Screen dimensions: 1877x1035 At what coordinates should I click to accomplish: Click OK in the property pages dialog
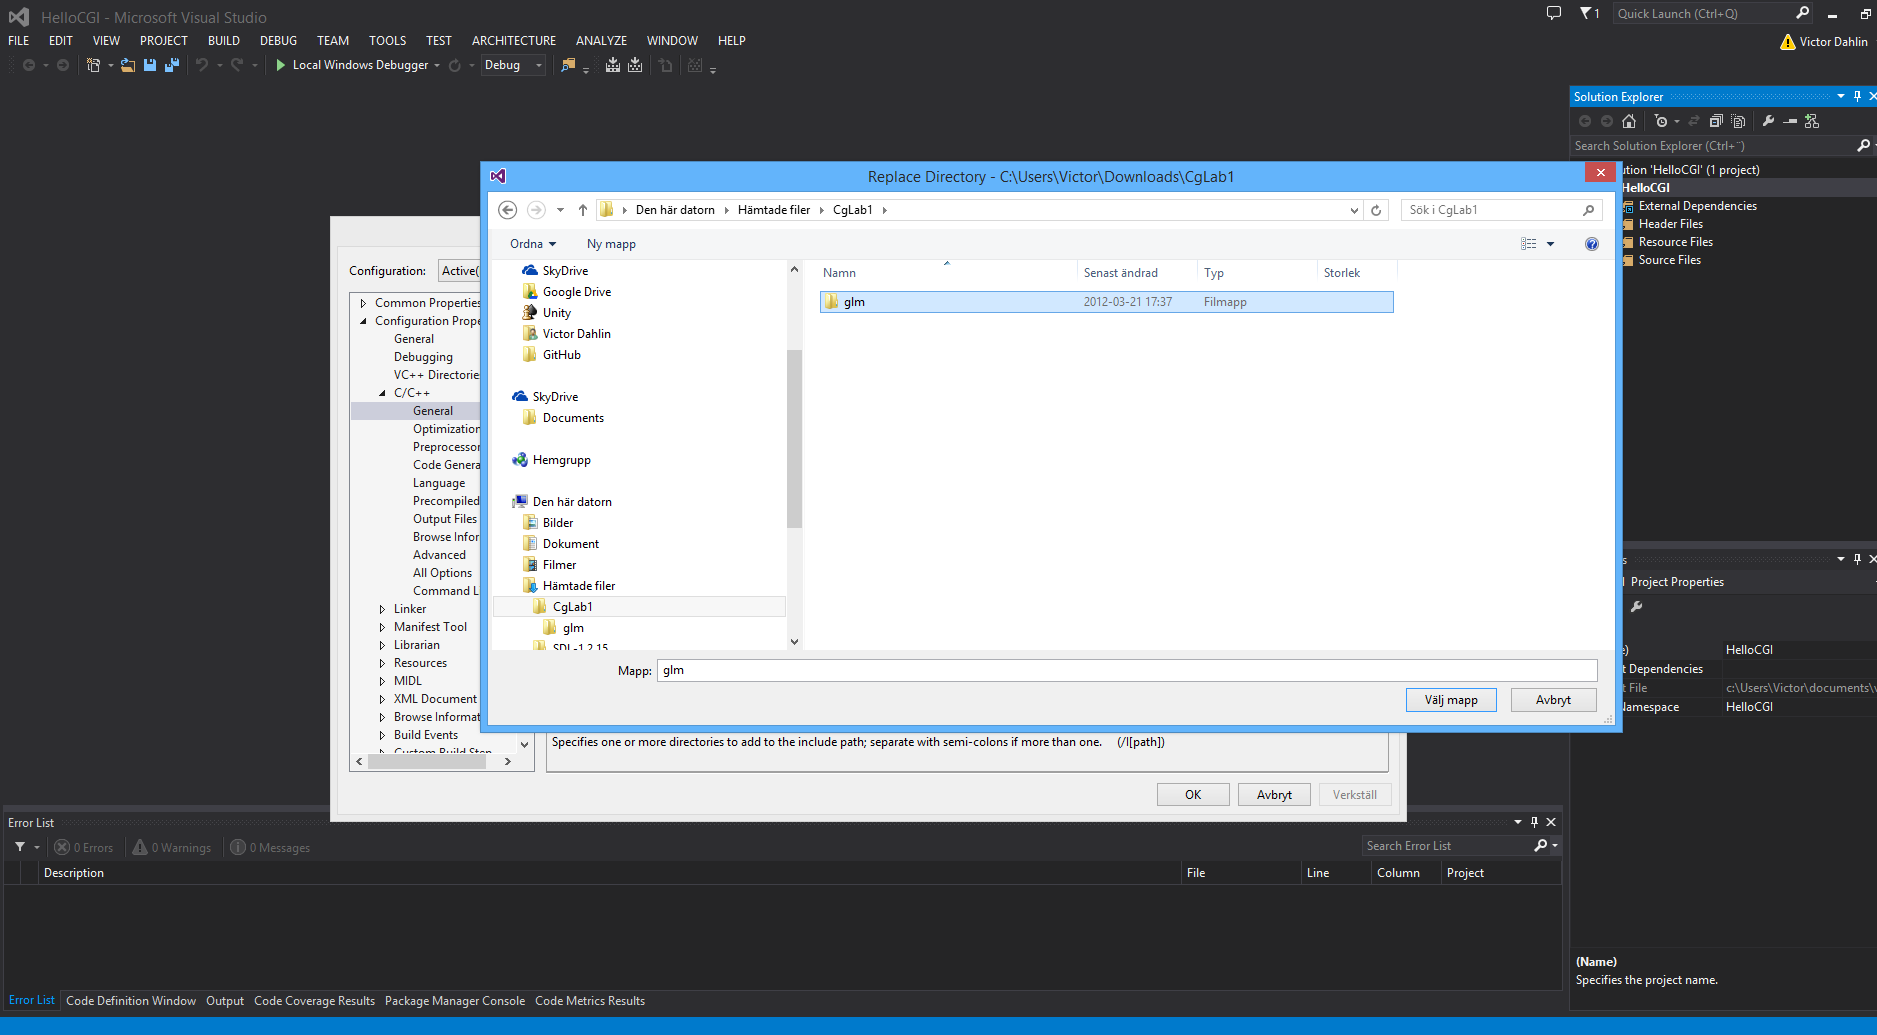(x=1193, y=795)
